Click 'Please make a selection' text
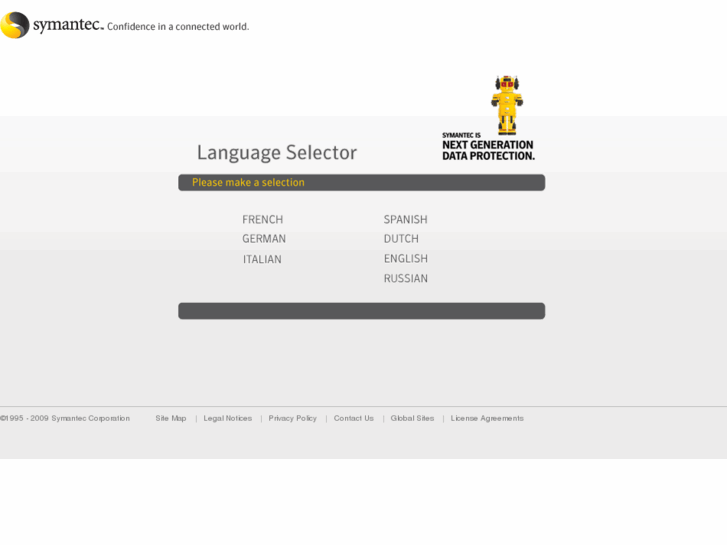This screenshot has width=727, height=545. 248,182
